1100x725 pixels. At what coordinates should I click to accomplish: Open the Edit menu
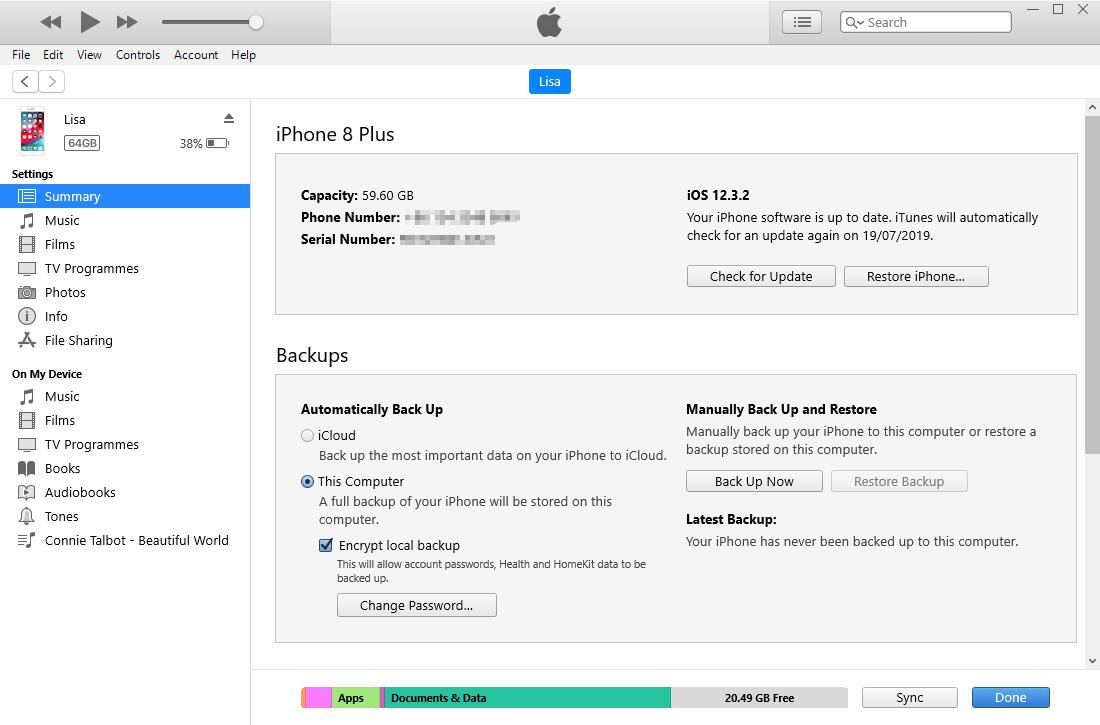(53, 55)
